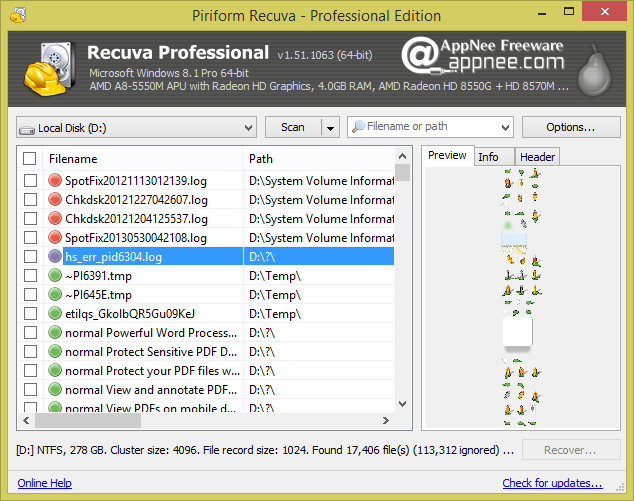
Task: Click the file list horizontal scrollbar thumb
Action: pyautogui.click(x=88, y=421)
